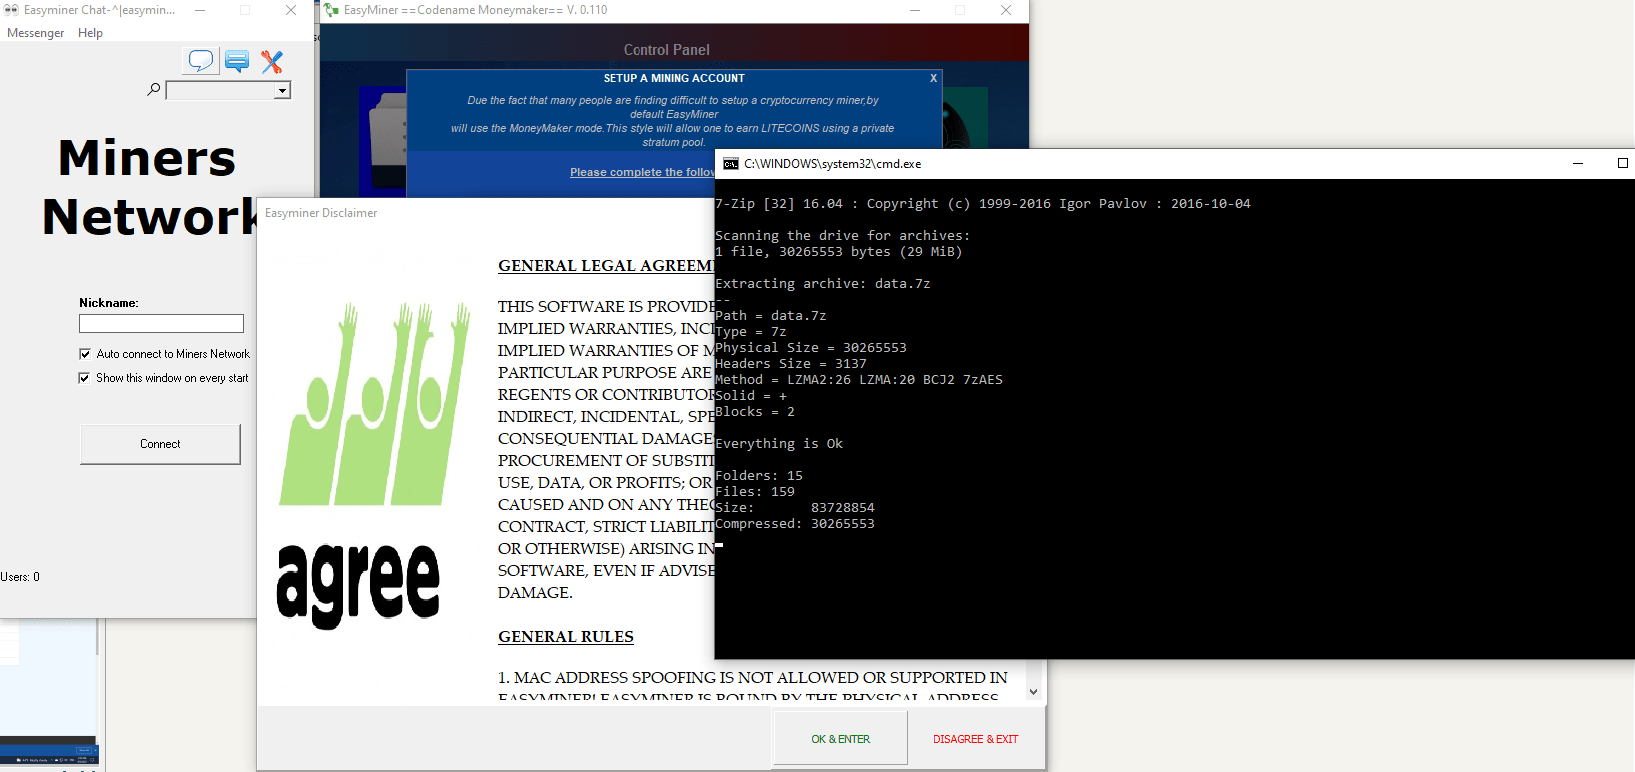Click OK & ENTER in disclaimer
This screenshot has height=772, width=1635.
coord(840,739)
